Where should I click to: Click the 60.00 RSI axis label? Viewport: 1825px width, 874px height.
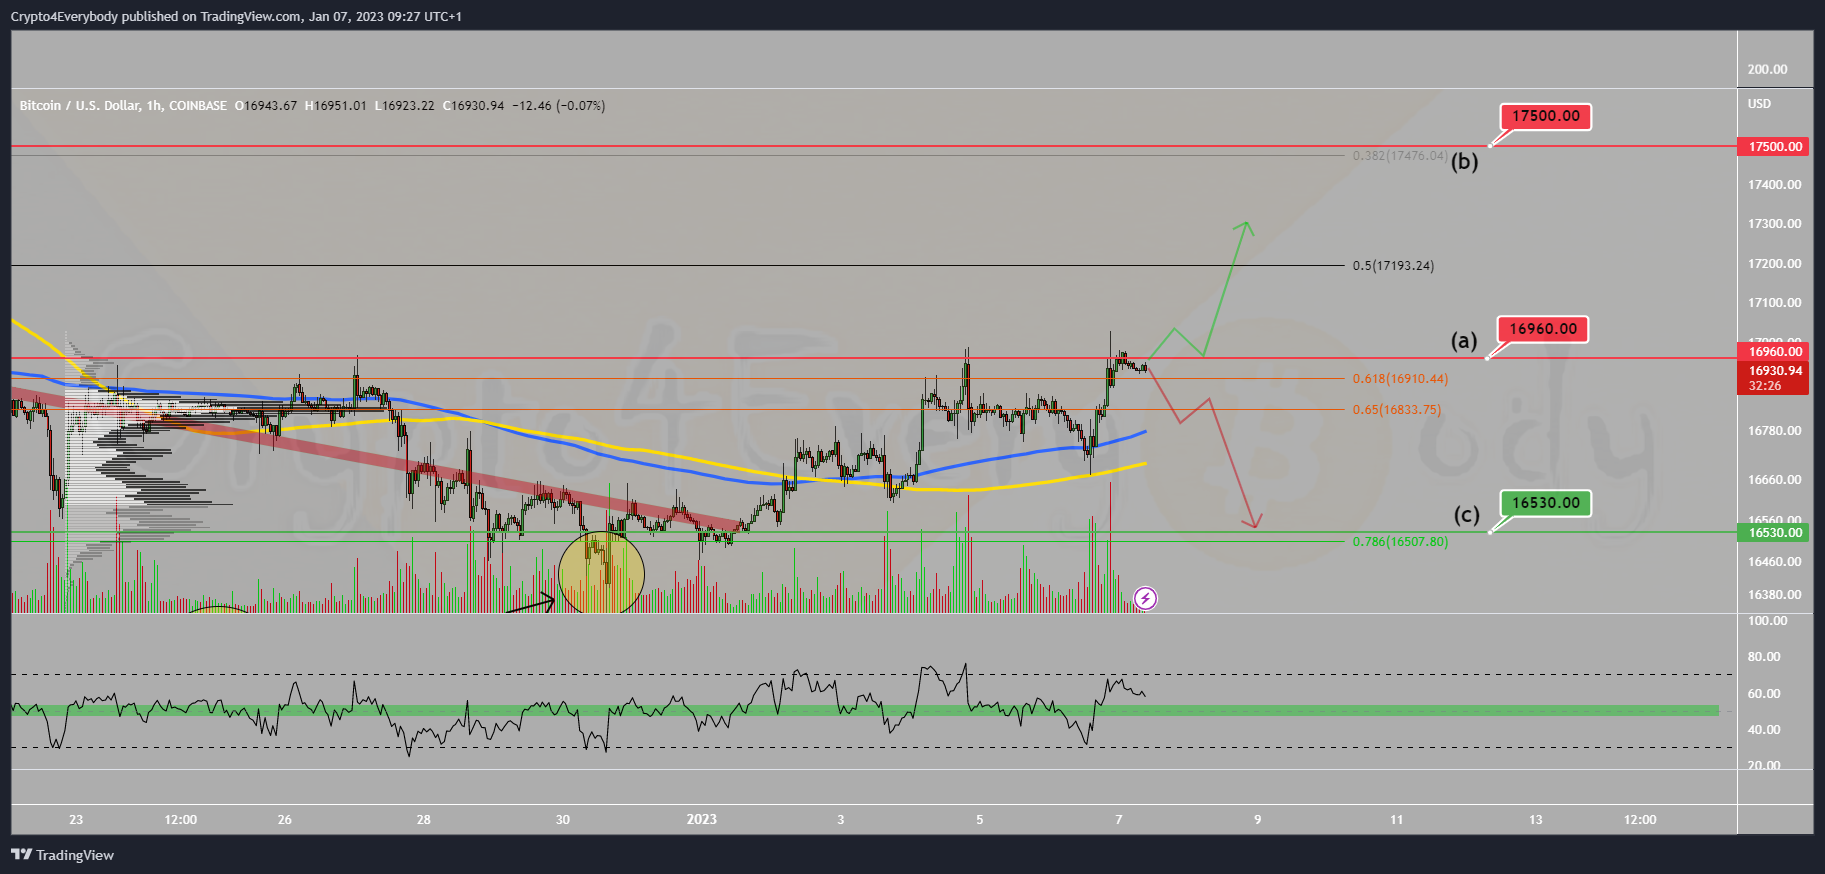[1764, 694]
